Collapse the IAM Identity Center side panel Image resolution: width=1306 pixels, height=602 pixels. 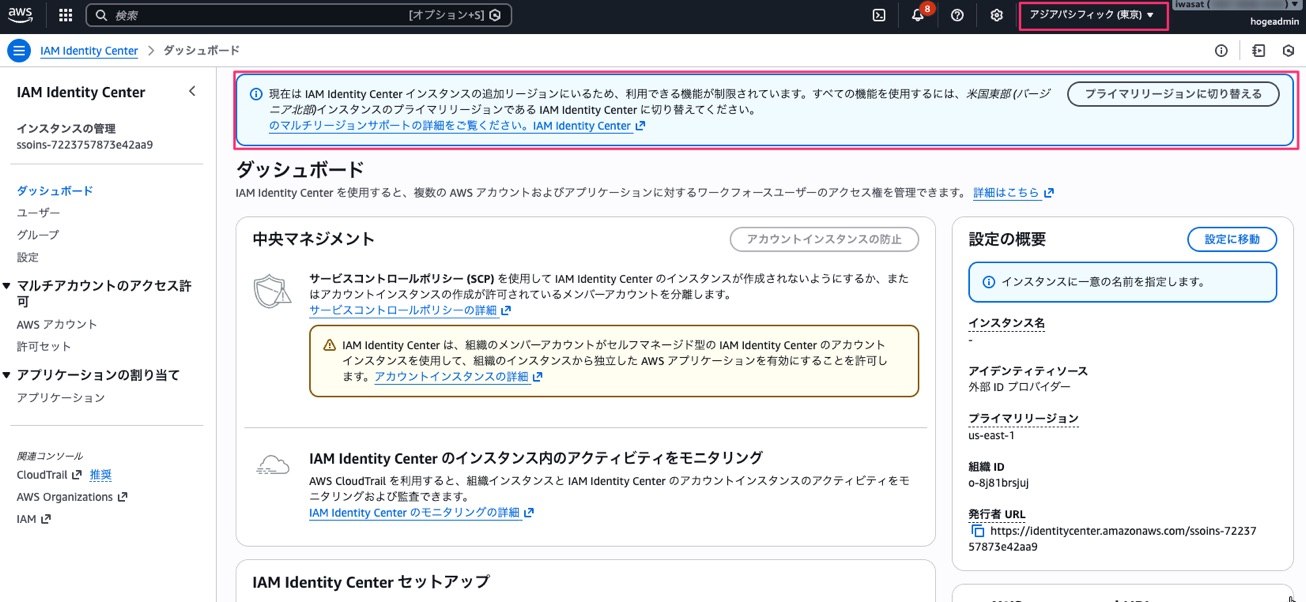click(x=192, y=92)
